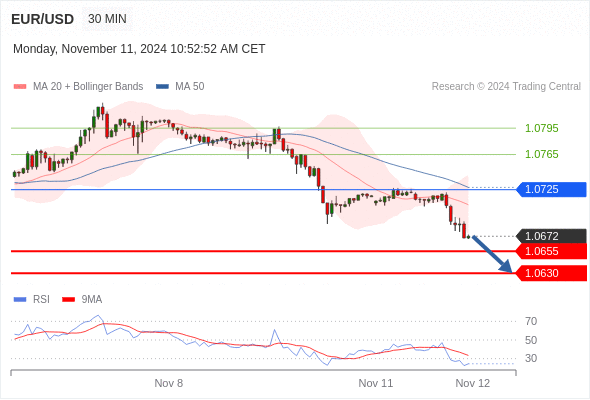Click the blue RSI legend swatch

[x=20, y=300]
